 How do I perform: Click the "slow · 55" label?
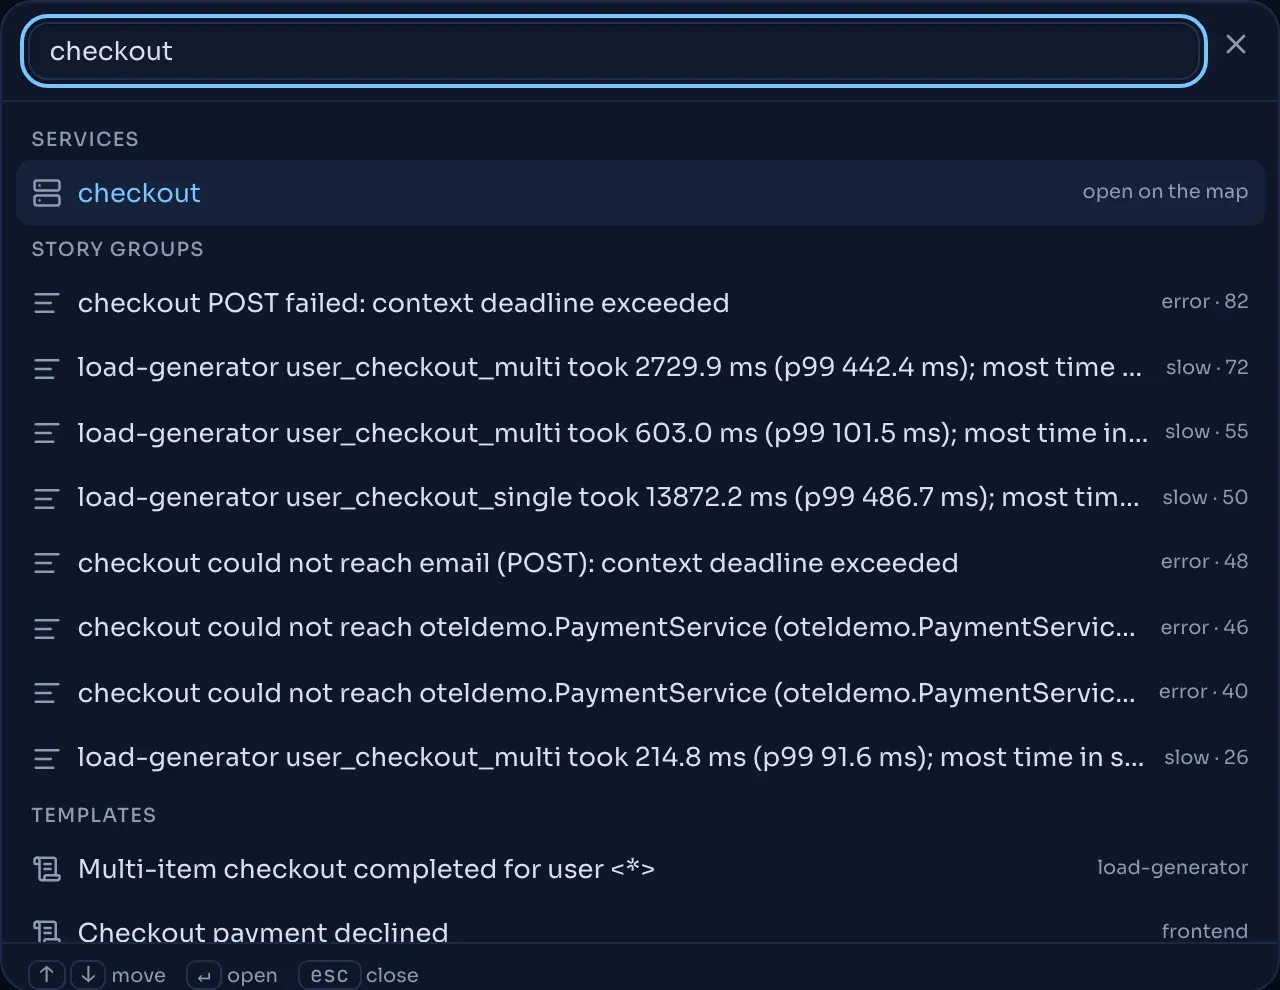(x=1206, y=432)
